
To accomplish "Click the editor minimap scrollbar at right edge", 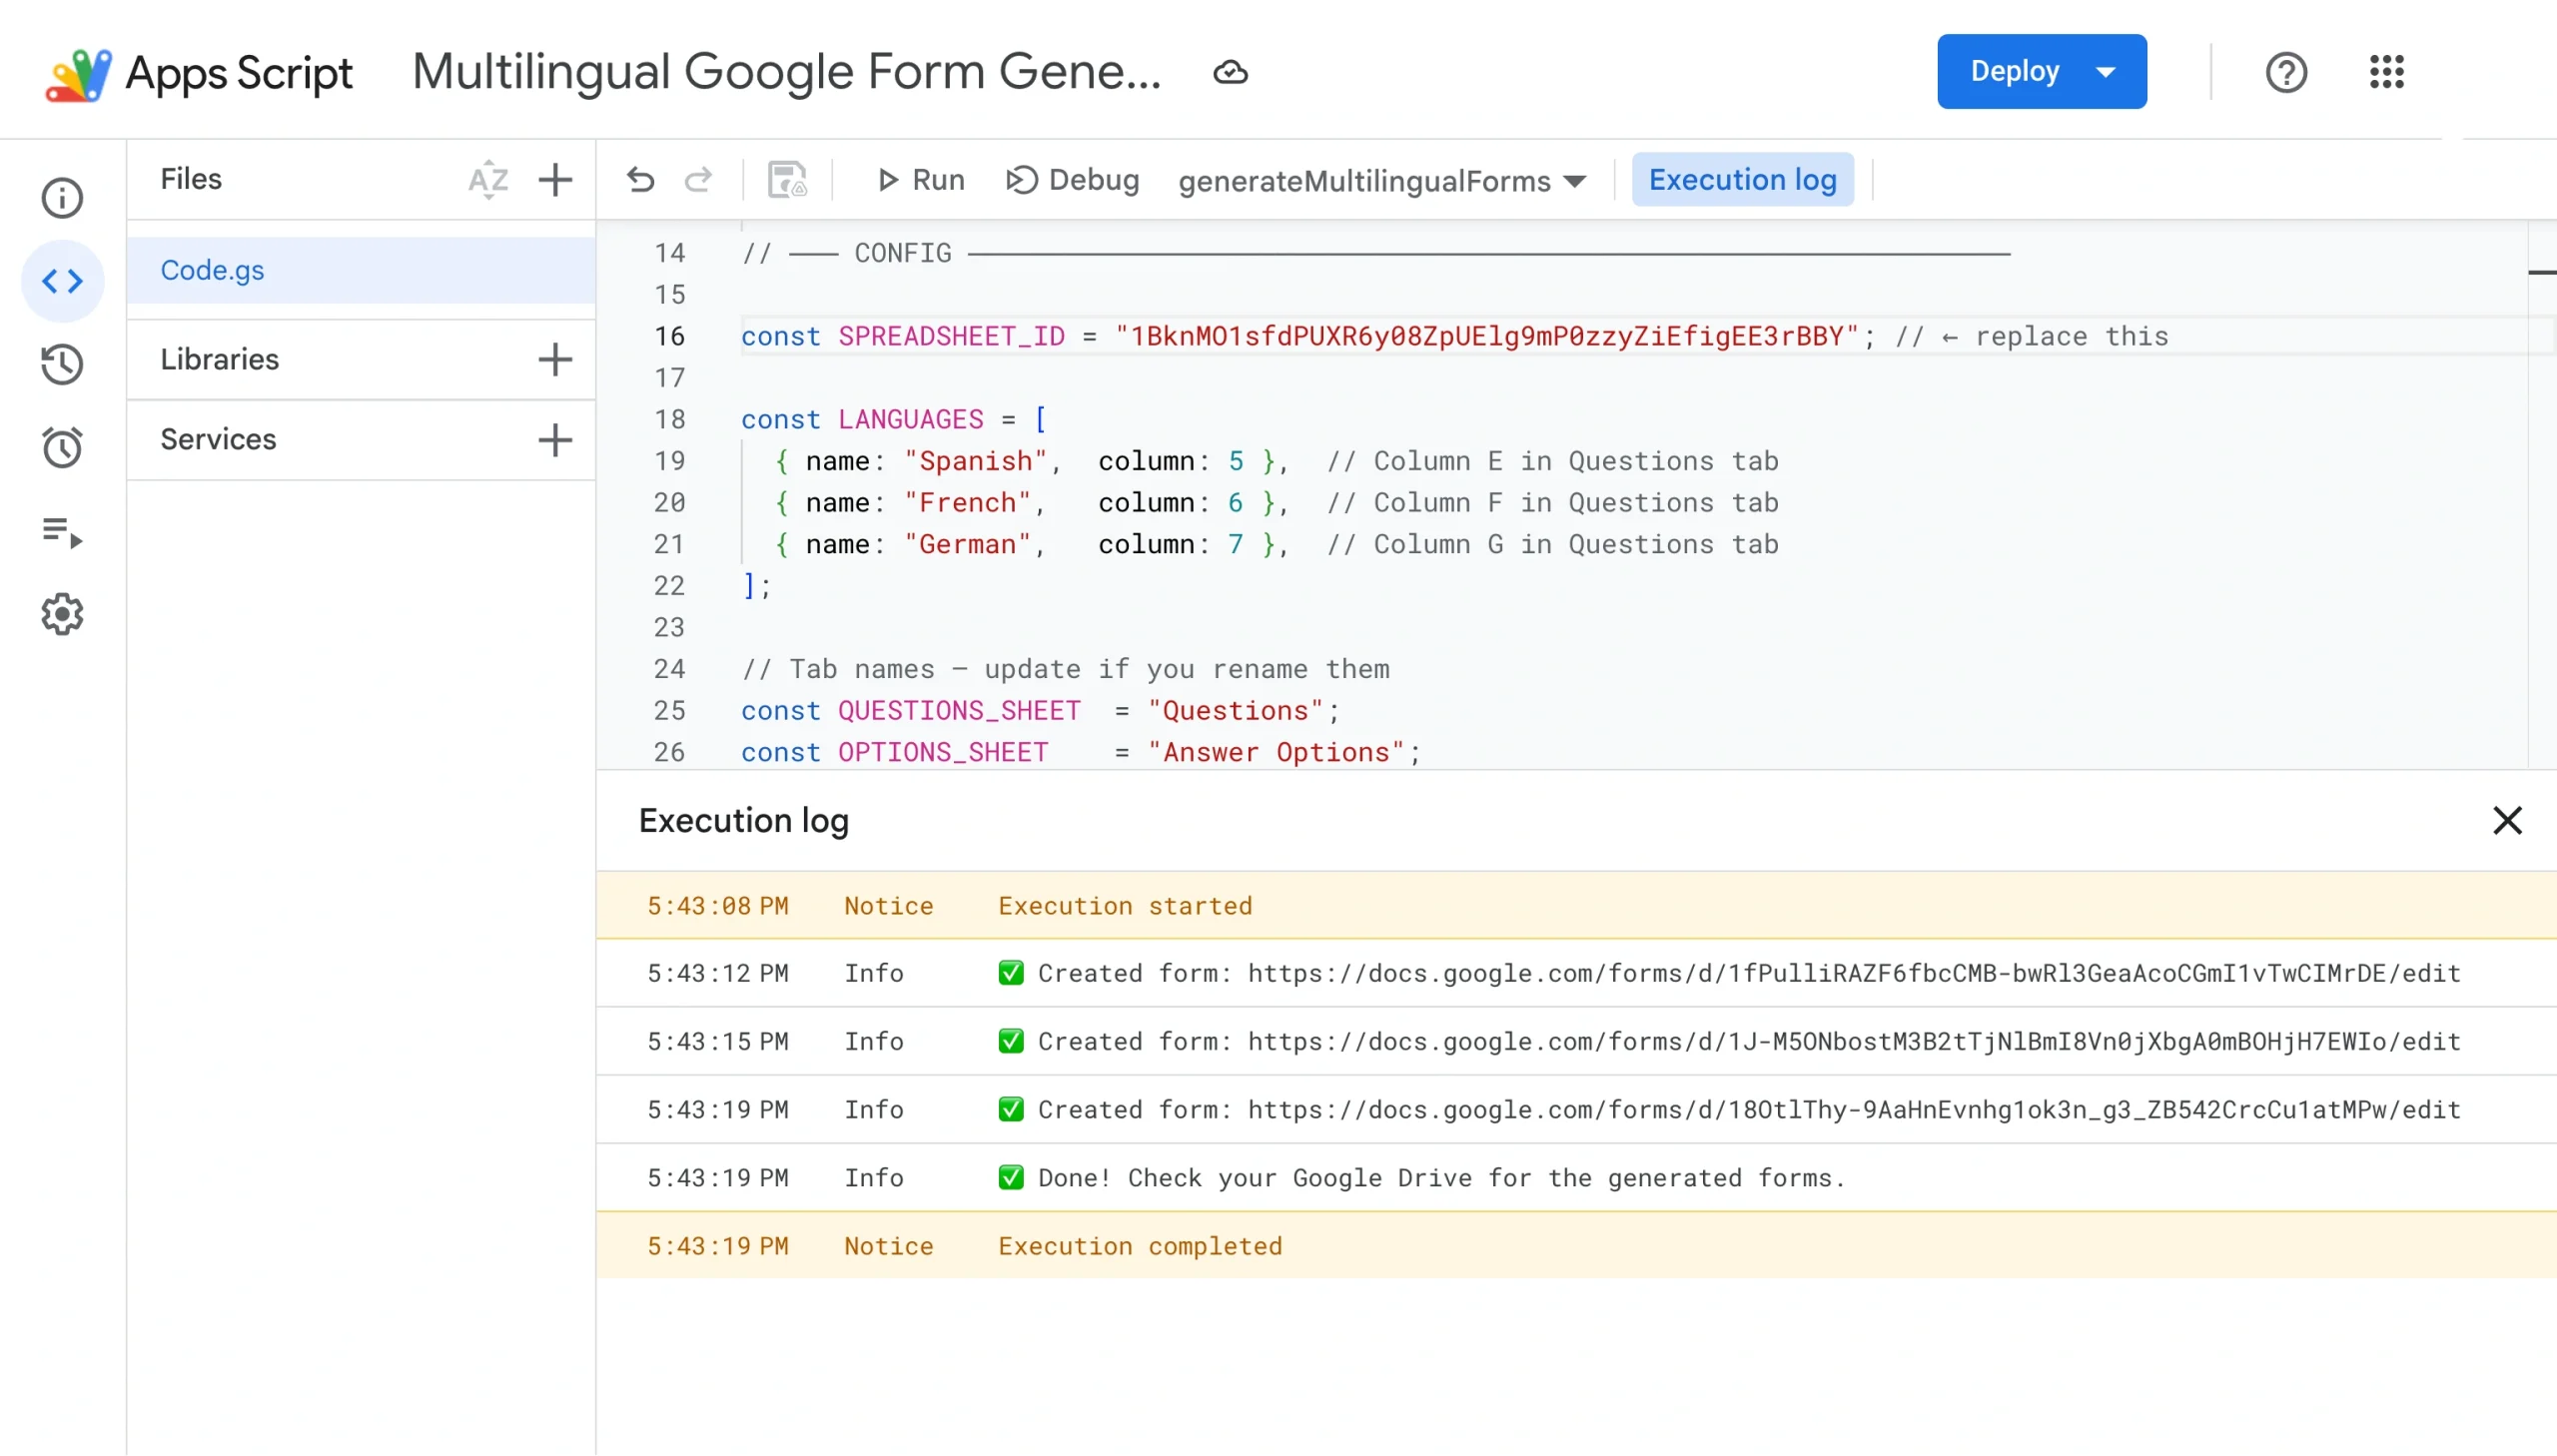I will click(2541, 495).
